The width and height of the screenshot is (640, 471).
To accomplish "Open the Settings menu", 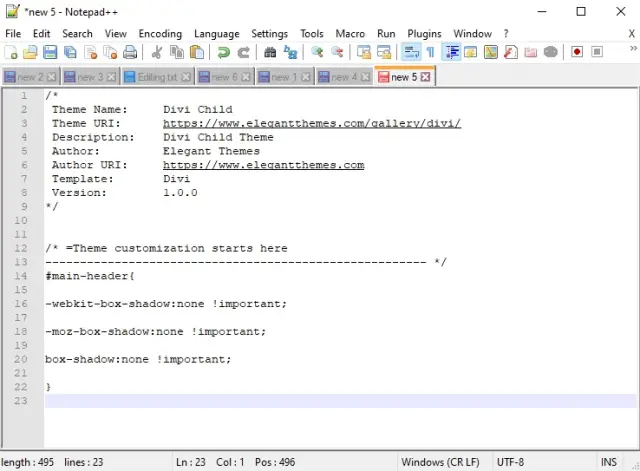I will [269, 33].
